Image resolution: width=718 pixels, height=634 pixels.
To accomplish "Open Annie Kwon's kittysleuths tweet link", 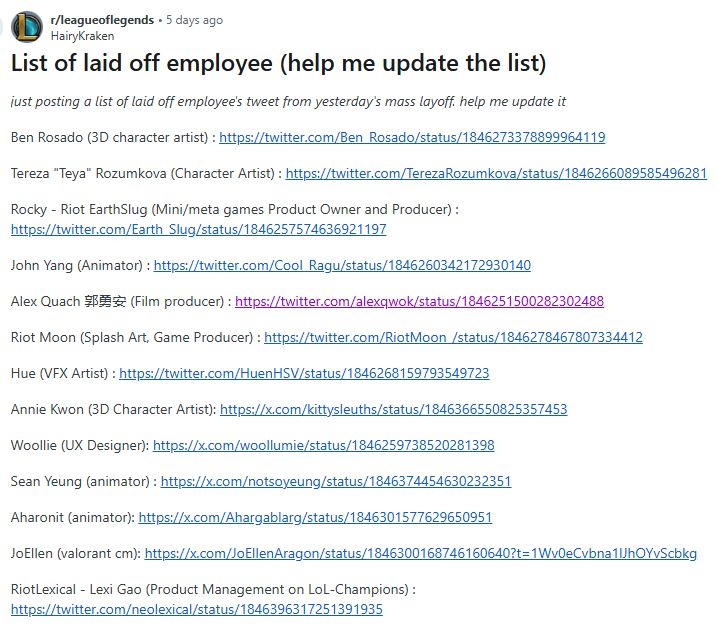I will [393, 409].
